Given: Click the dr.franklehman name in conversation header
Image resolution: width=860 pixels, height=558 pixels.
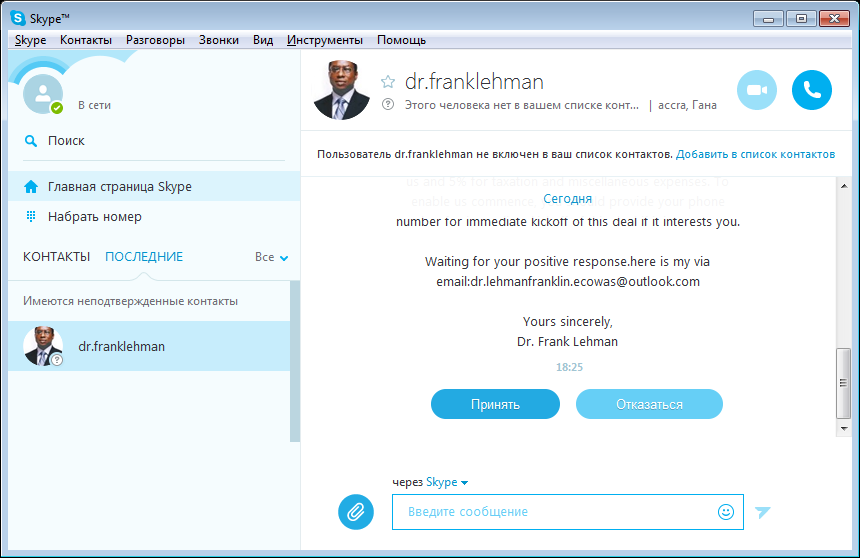Looking at the screenshot, I should pyautogui.click(x=474, y=82).
